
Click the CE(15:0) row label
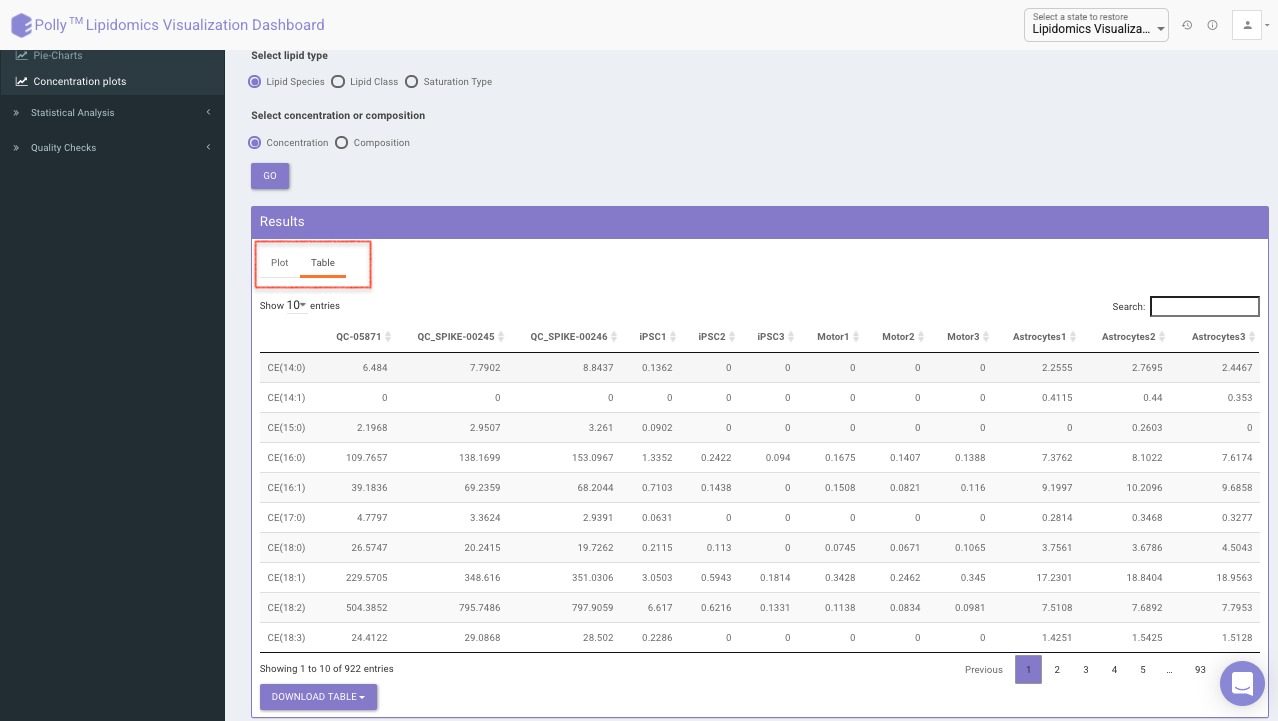(286, 428)
